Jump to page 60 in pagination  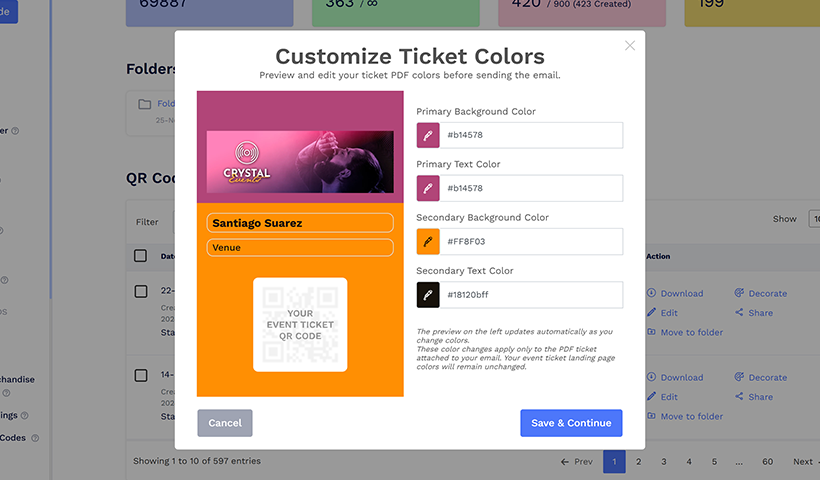click(767, 461)
